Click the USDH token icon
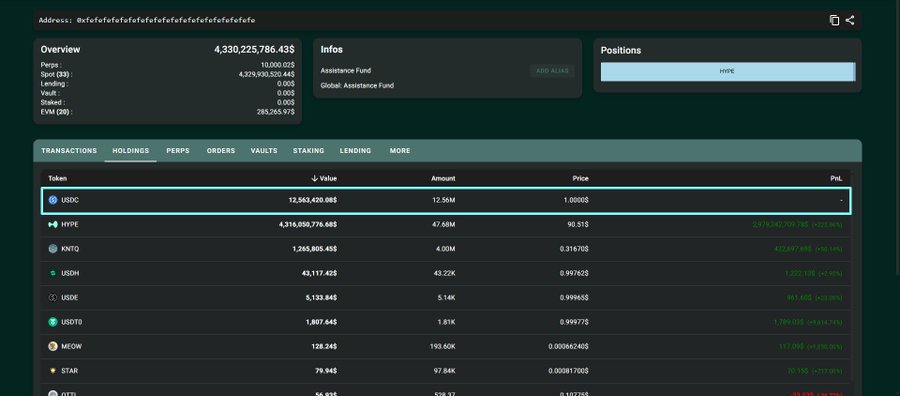This screenshot has height=396, width=900. [x=53, y=273]
